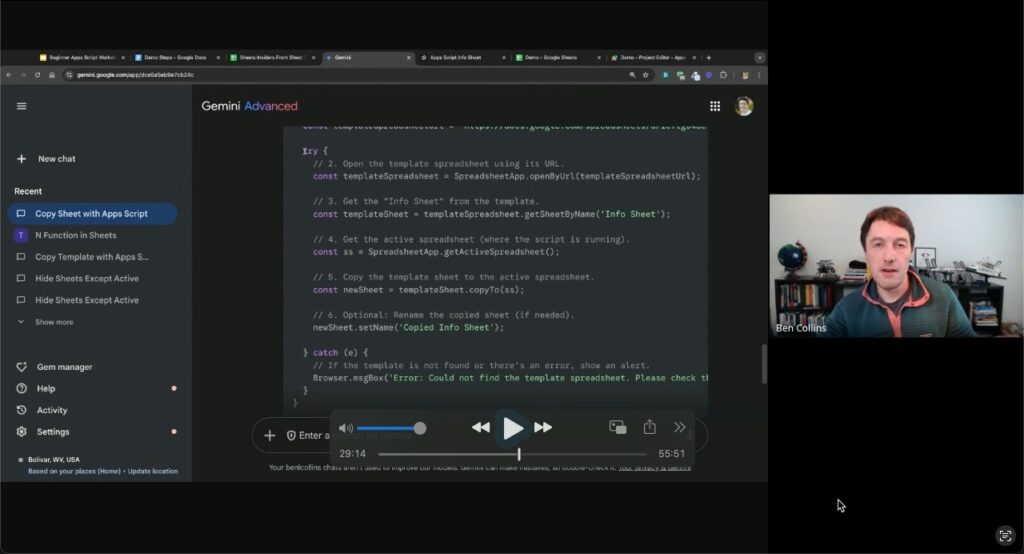Open Gem manager

55,367
